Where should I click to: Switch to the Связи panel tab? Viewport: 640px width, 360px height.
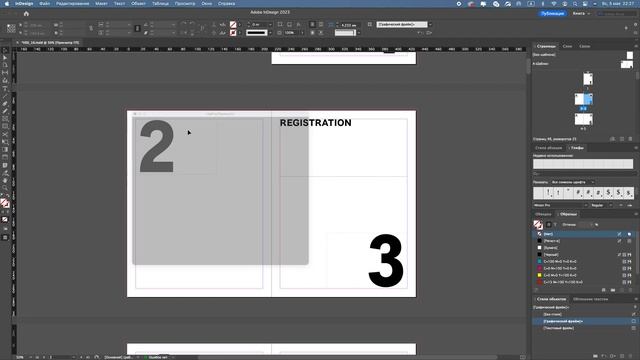(584, 46)
